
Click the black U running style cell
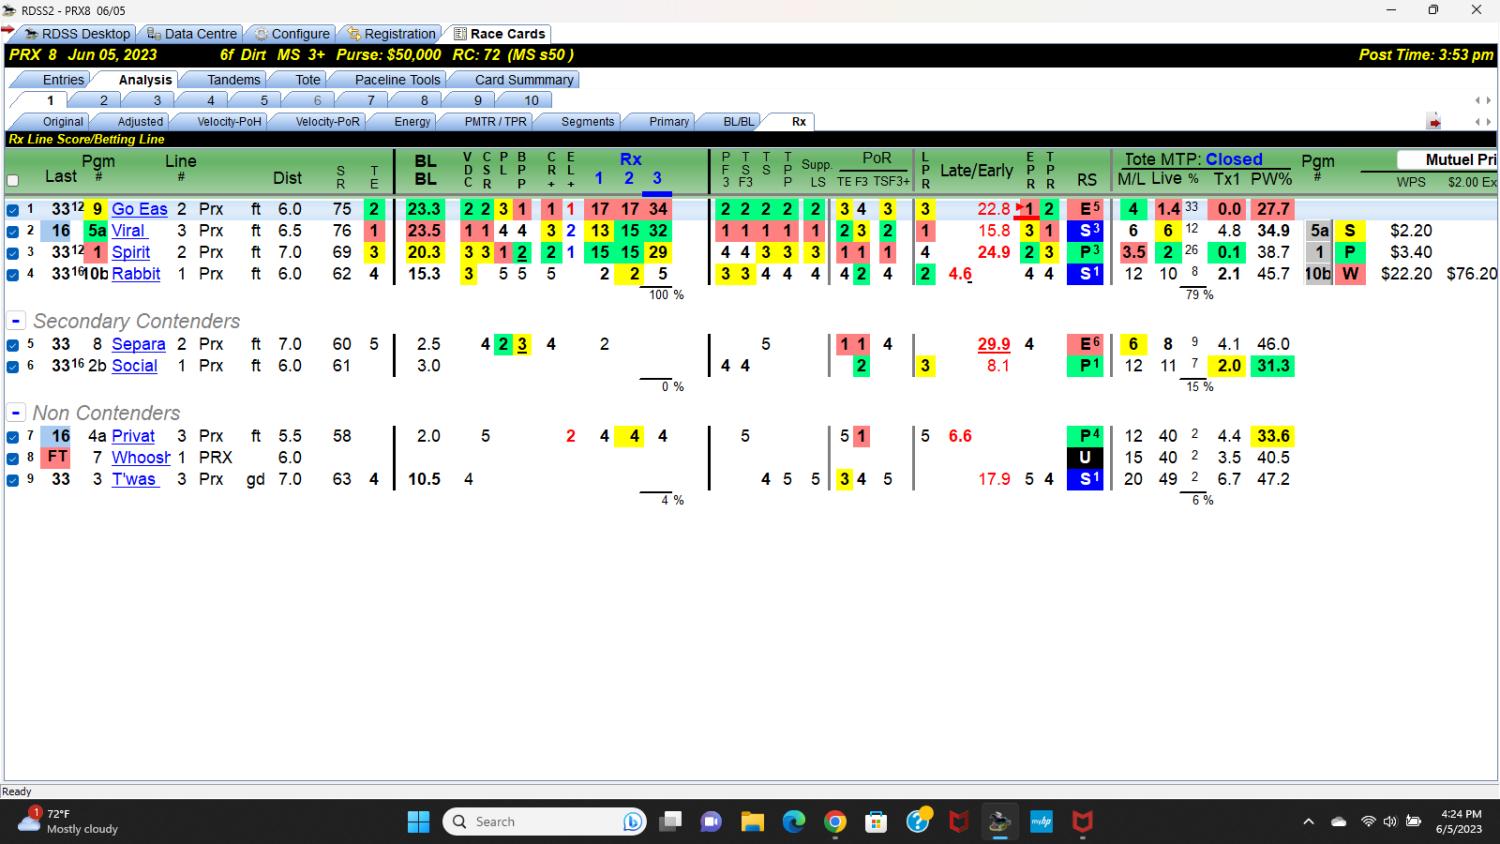point(1085,457)
